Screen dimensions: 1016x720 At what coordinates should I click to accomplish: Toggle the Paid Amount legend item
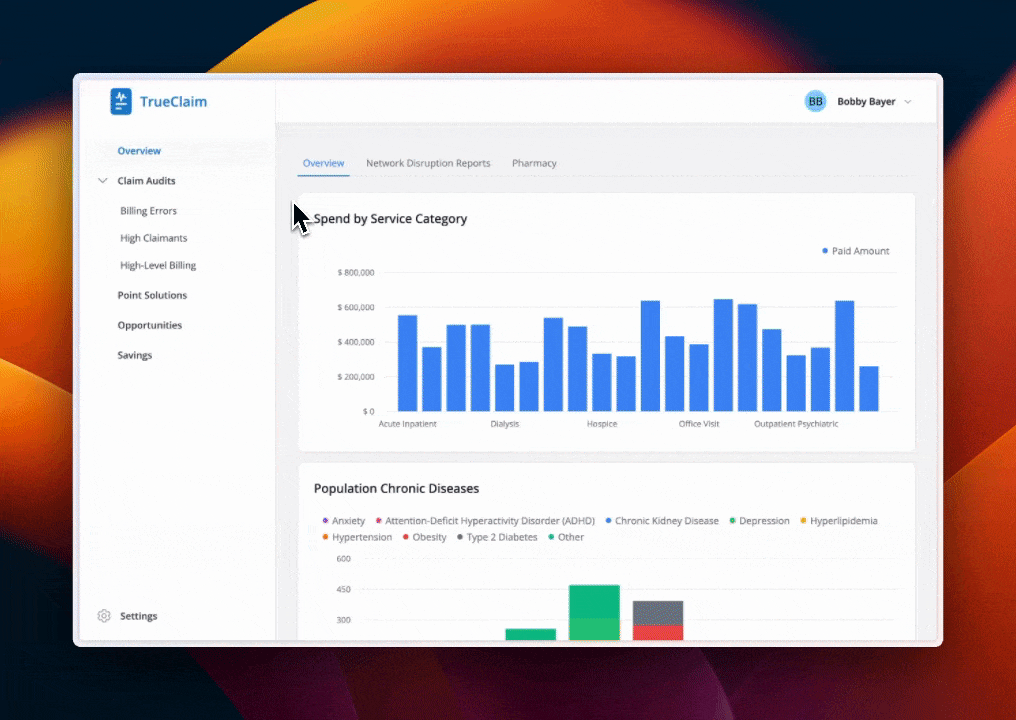[x=855, y=251]
